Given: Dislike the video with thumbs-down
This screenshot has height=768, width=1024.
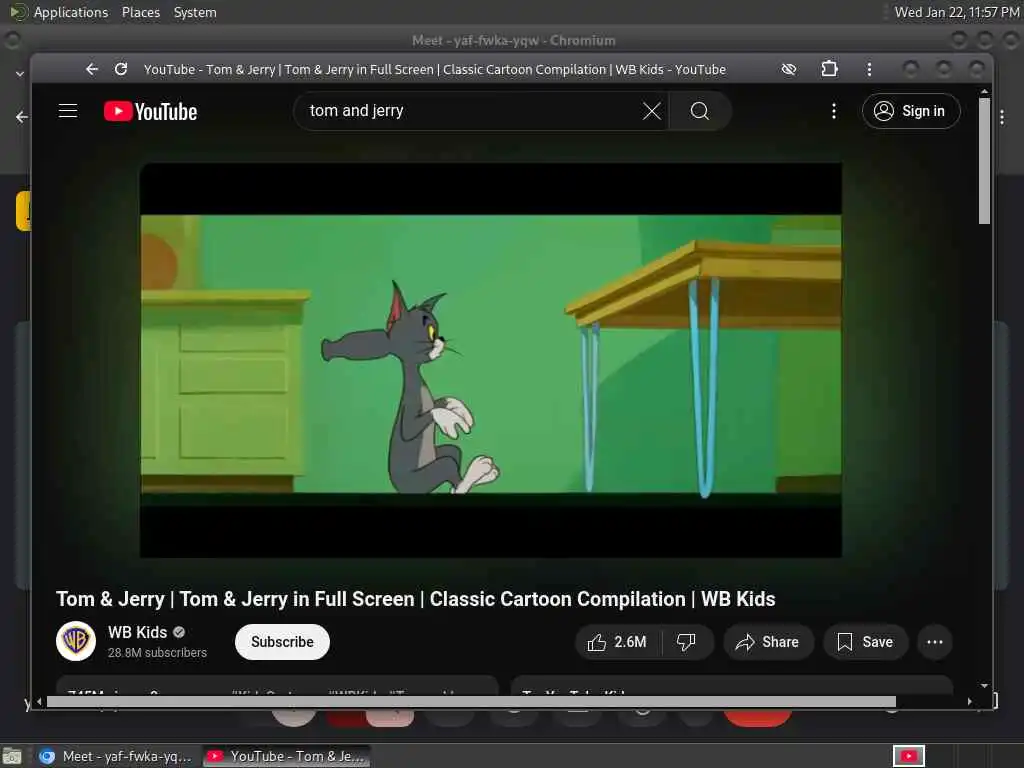Looking at the screenshot, I should coord(686,642).
